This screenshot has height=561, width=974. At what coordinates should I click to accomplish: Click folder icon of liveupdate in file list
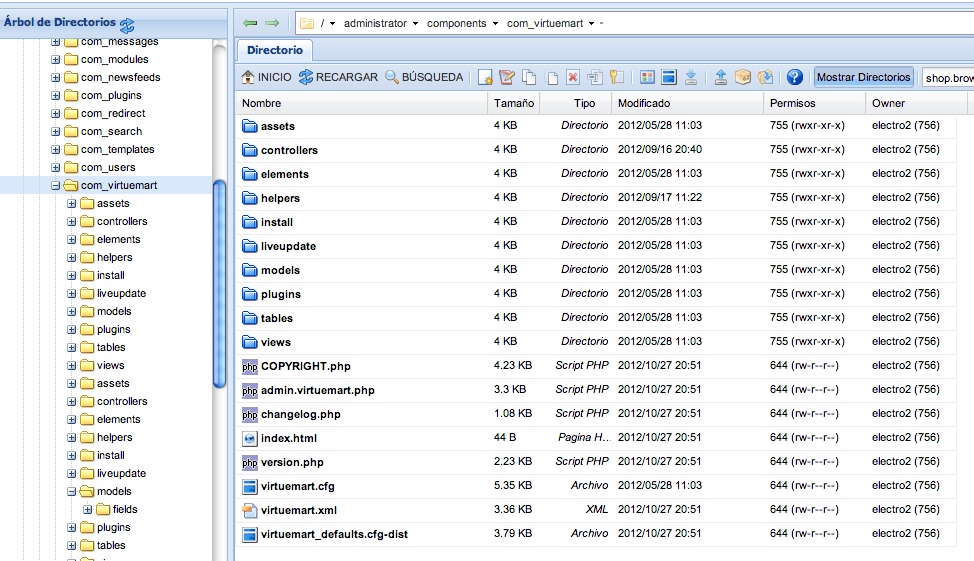tap(250, 246)
